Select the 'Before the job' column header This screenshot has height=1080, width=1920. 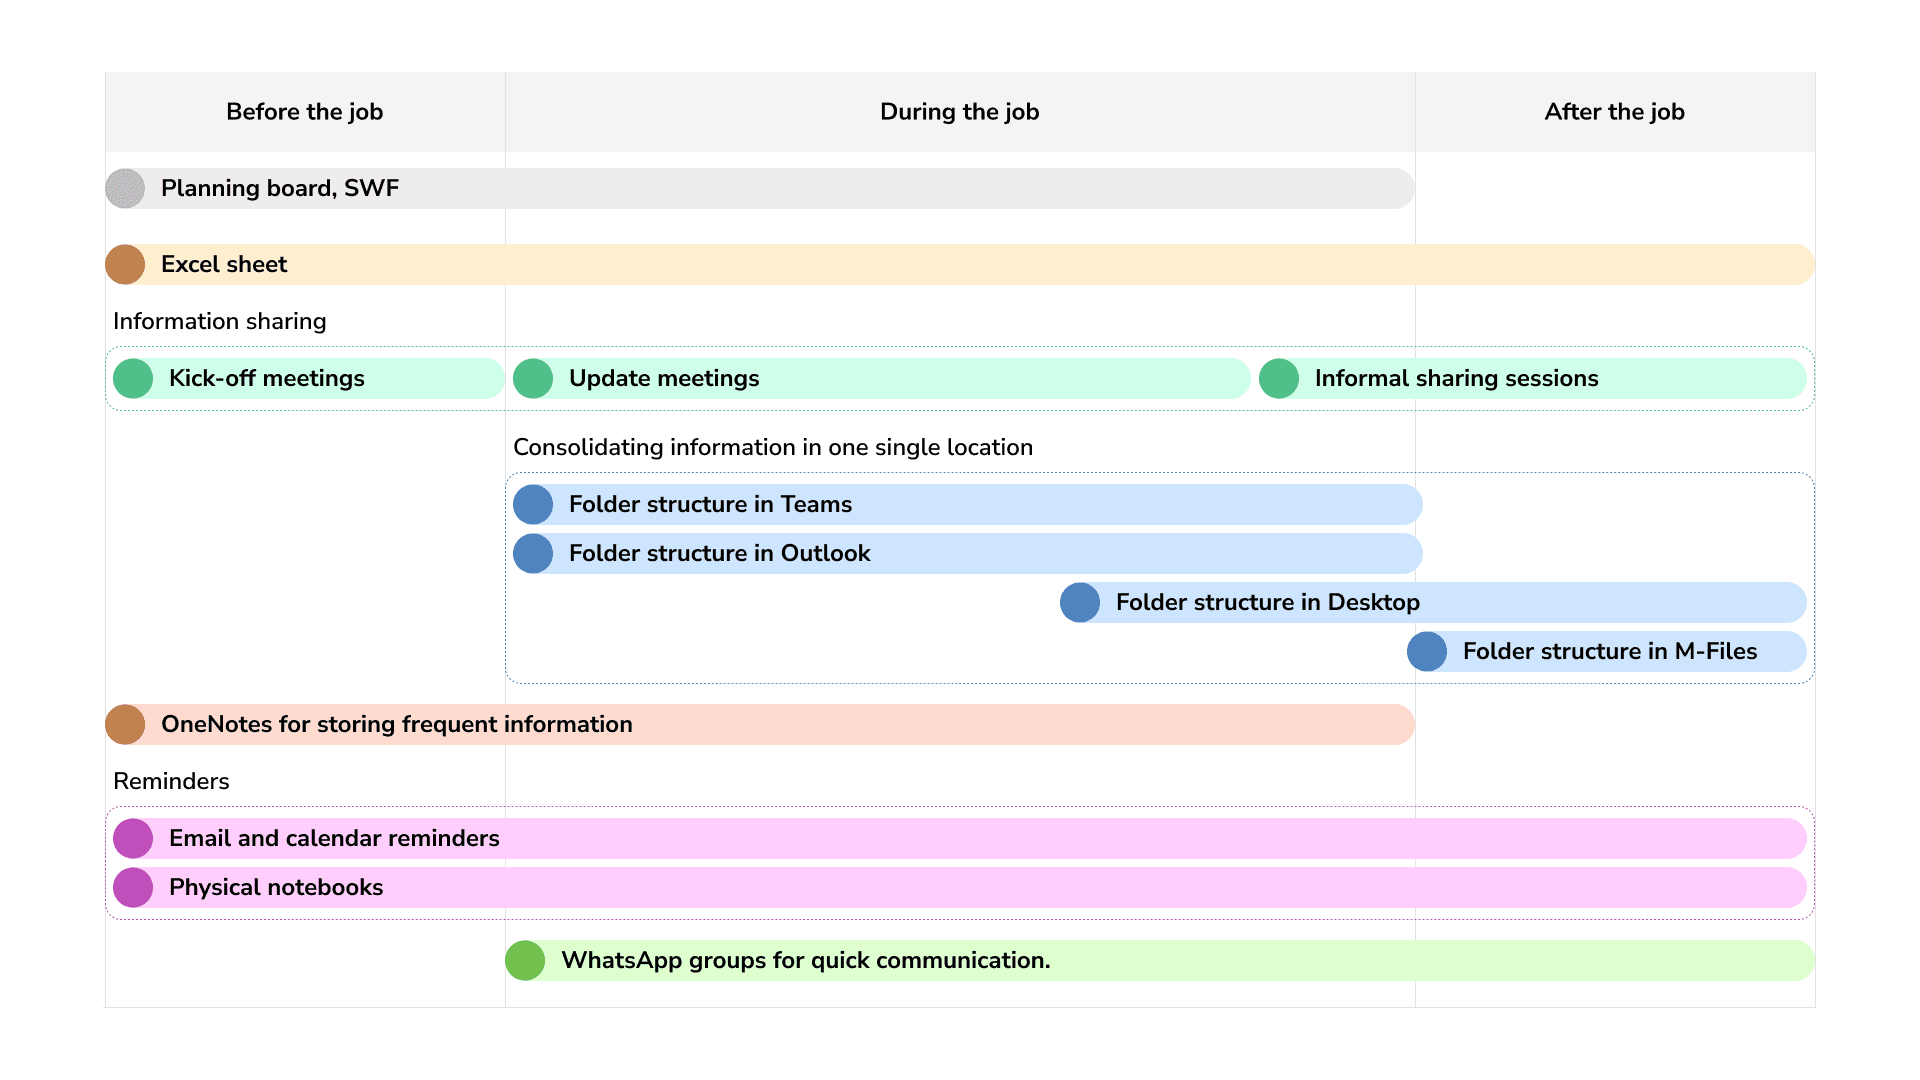(x=305, y=112)
